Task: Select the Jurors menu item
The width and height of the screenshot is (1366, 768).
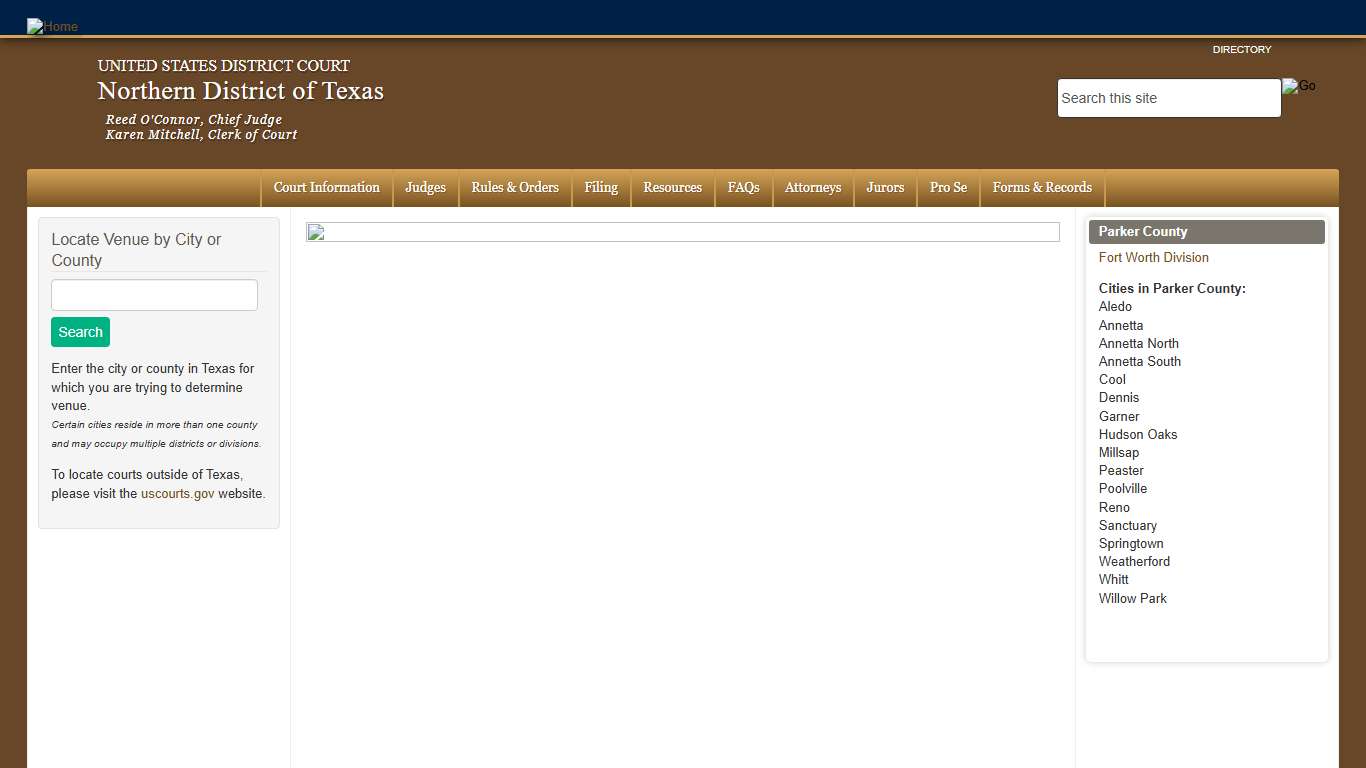Action: click(885, 188)
